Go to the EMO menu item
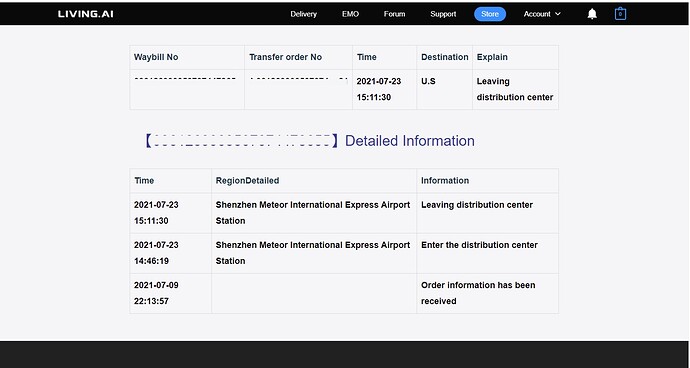The width and height of the screenshot is (690, 368). coord(350,14)
